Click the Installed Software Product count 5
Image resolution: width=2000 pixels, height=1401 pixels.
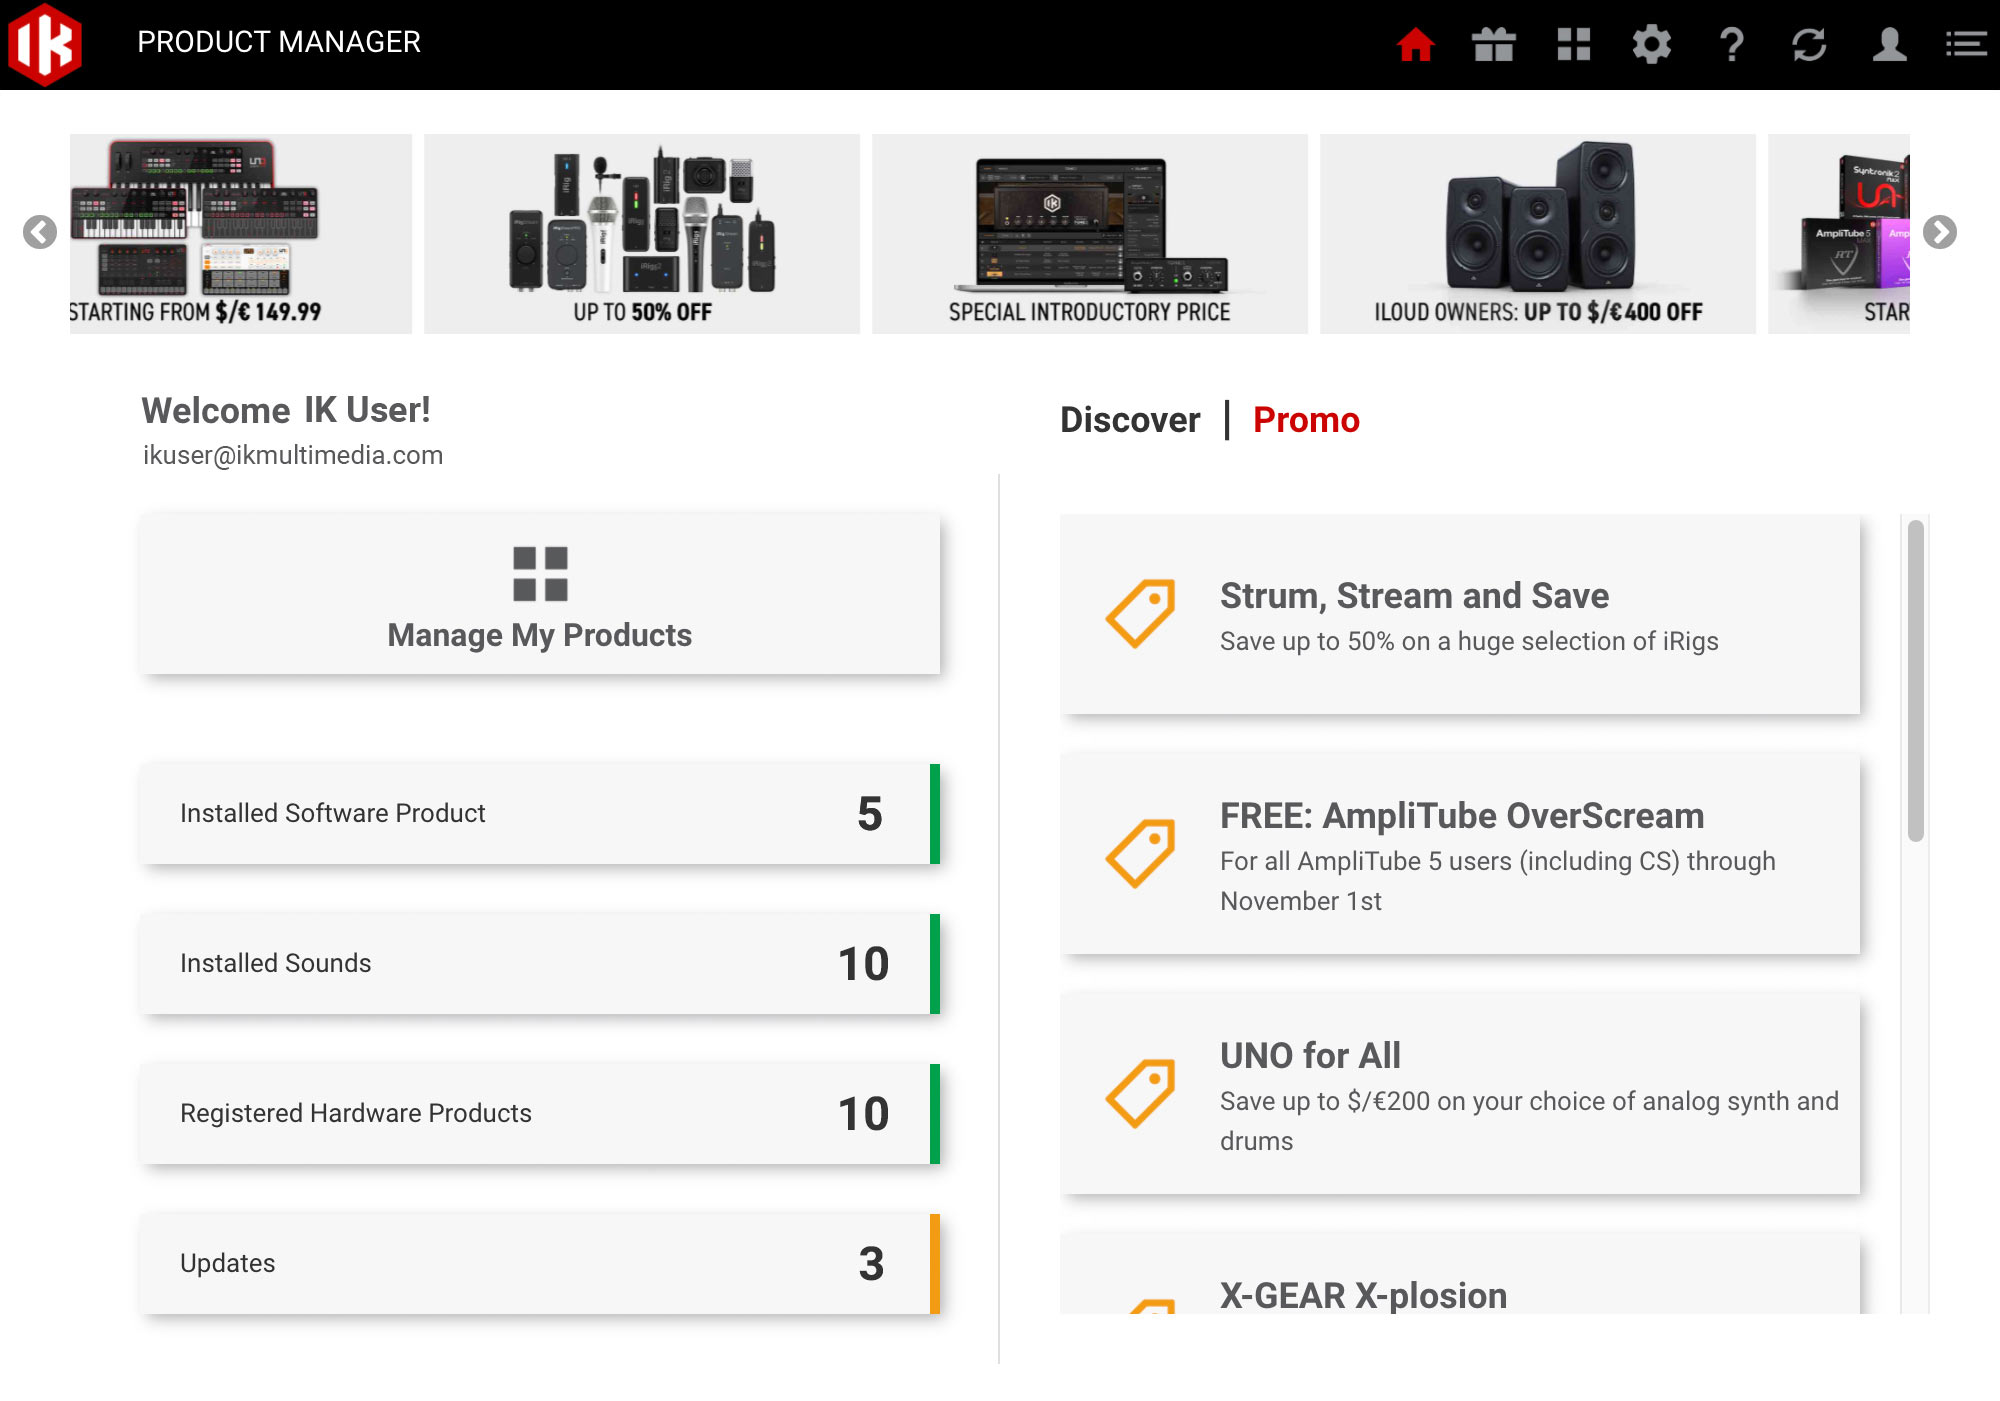pyautogui.click(x=870, y=814)
